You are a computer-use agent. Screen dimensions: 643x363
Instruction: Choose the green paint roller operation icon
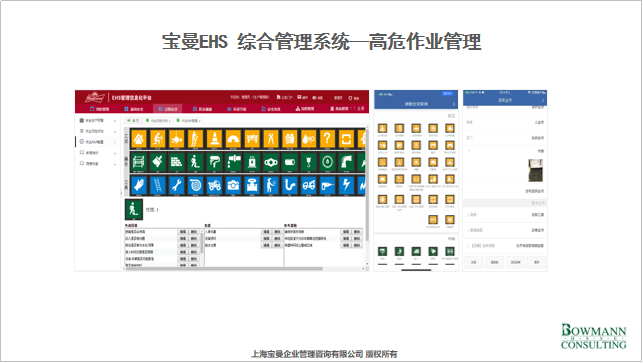tap(214, 162)
